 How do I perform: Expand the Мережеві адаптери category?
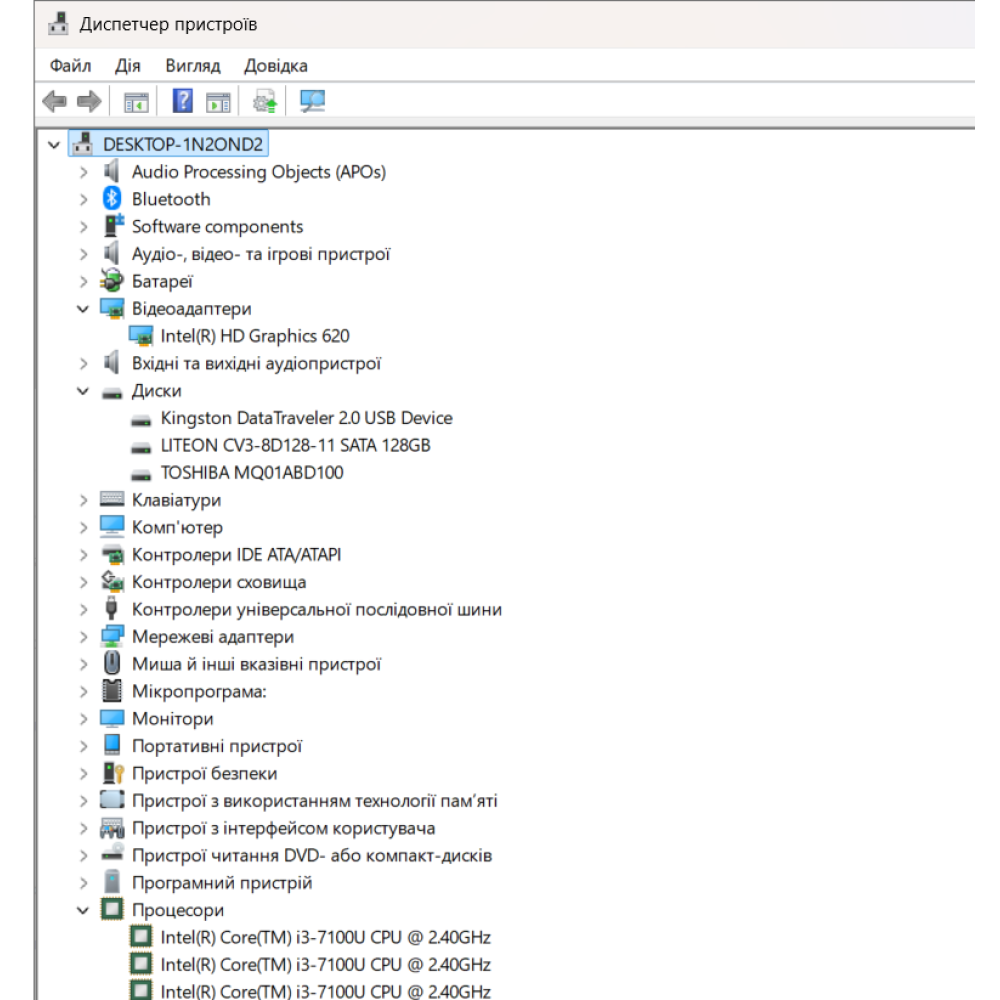[83, 637]
